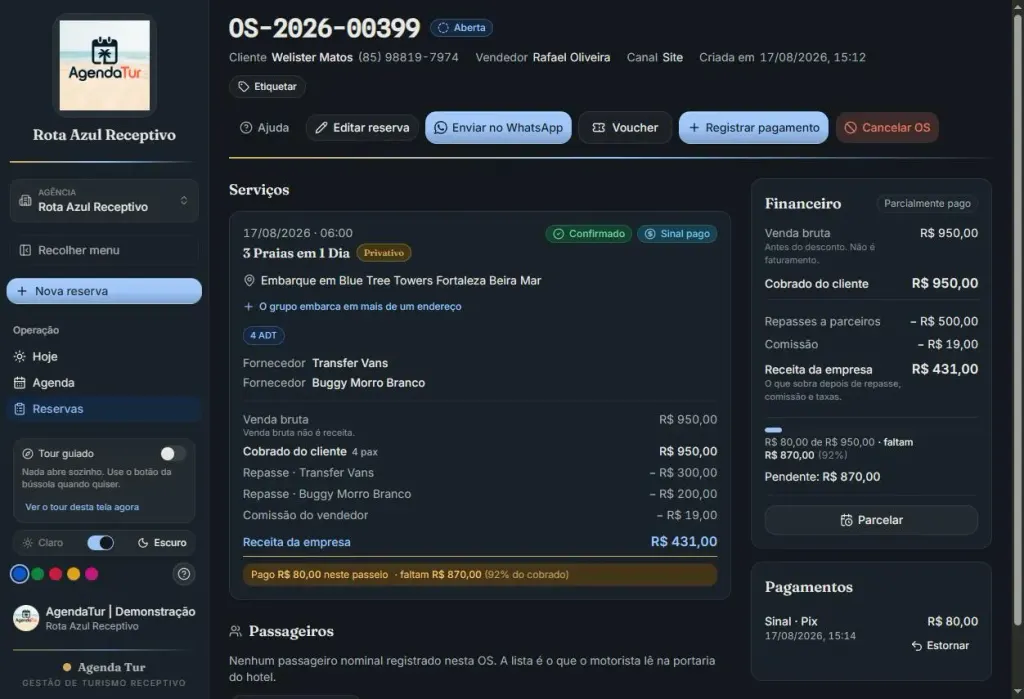Click the compass icon in Tour guiado
The image size is (1024, 699).
(27, 453)
